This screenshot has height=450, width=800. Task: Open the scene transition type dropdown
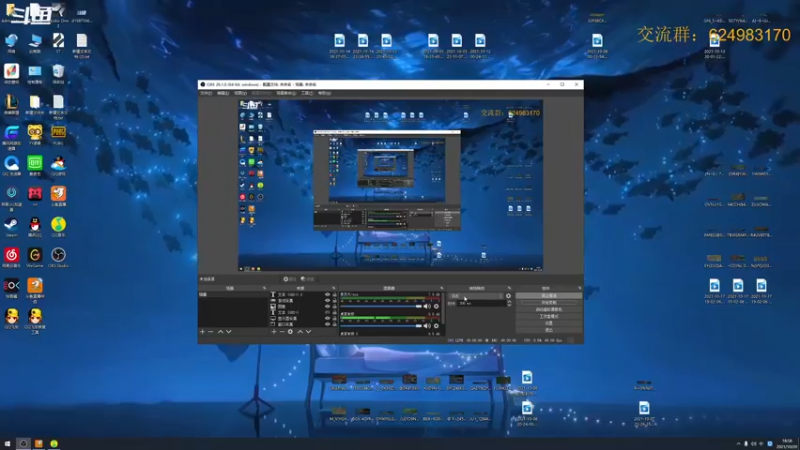point(477,296)
